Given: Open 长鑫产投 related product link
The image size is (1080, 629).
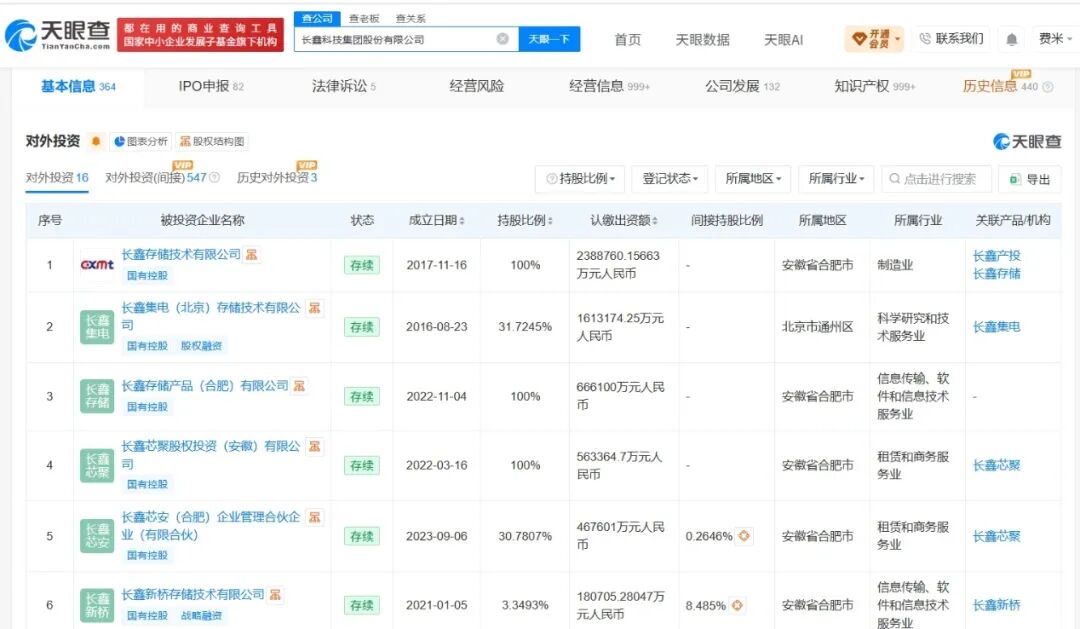Looking at the screenshot, I should [996, 256].
